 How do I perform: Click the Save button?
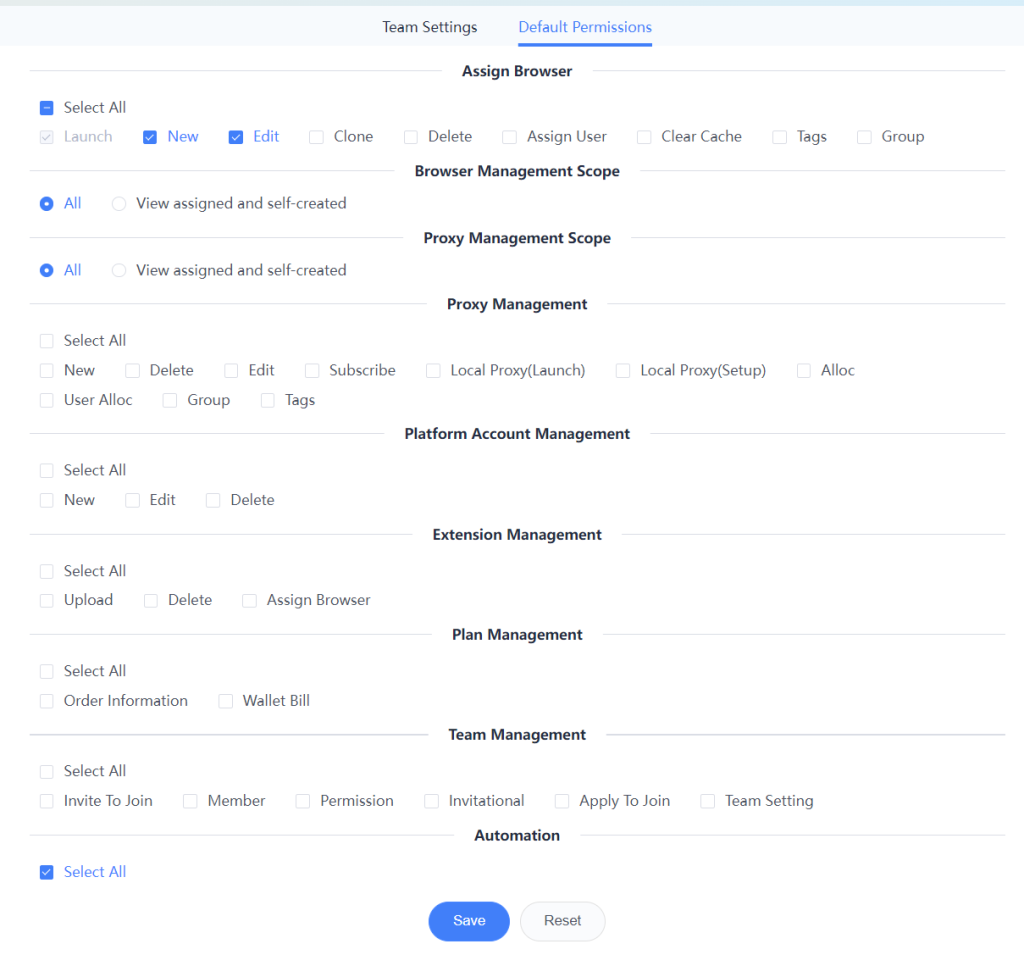pyautogui.click(x=469, y=921)
